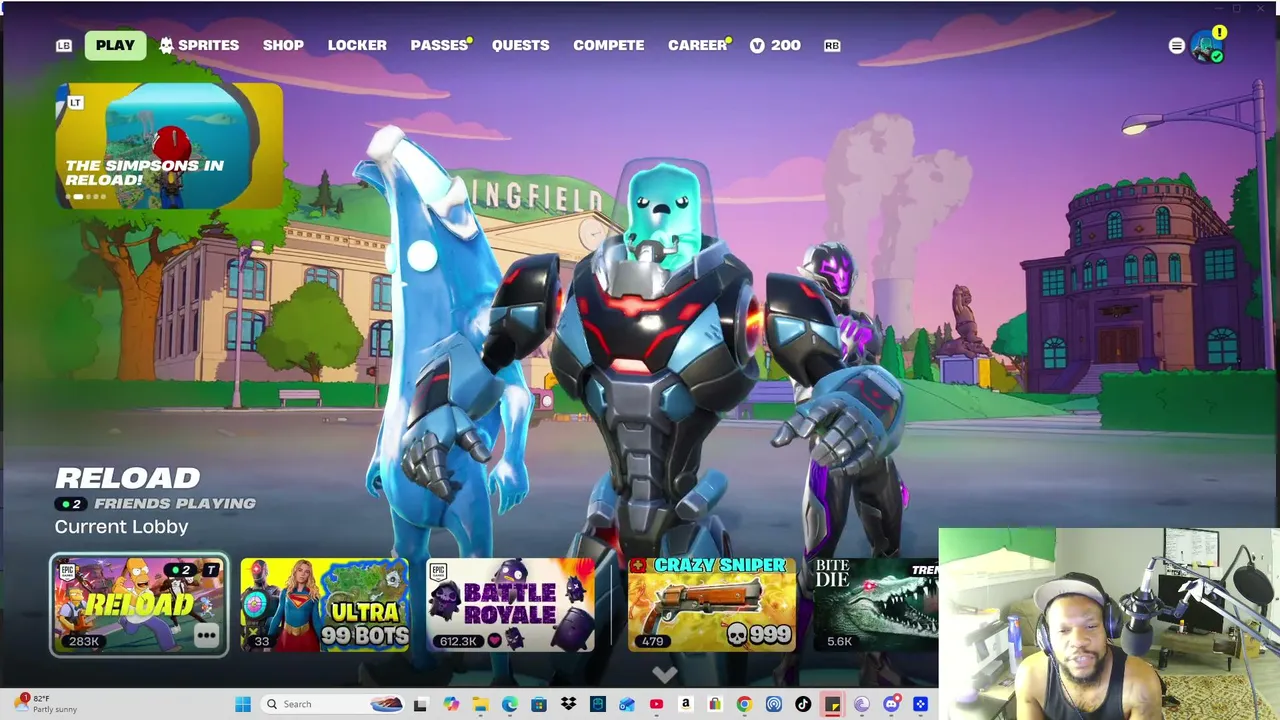Launch Copilot from the taskbar
Viewport: 1280px width, 720px height.
pos(451,704)
